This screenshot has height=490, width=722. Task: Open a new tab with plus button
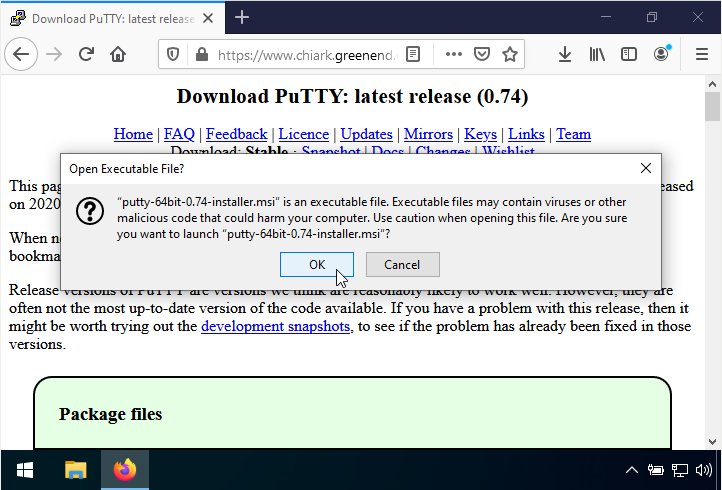[x=242, y=18]
